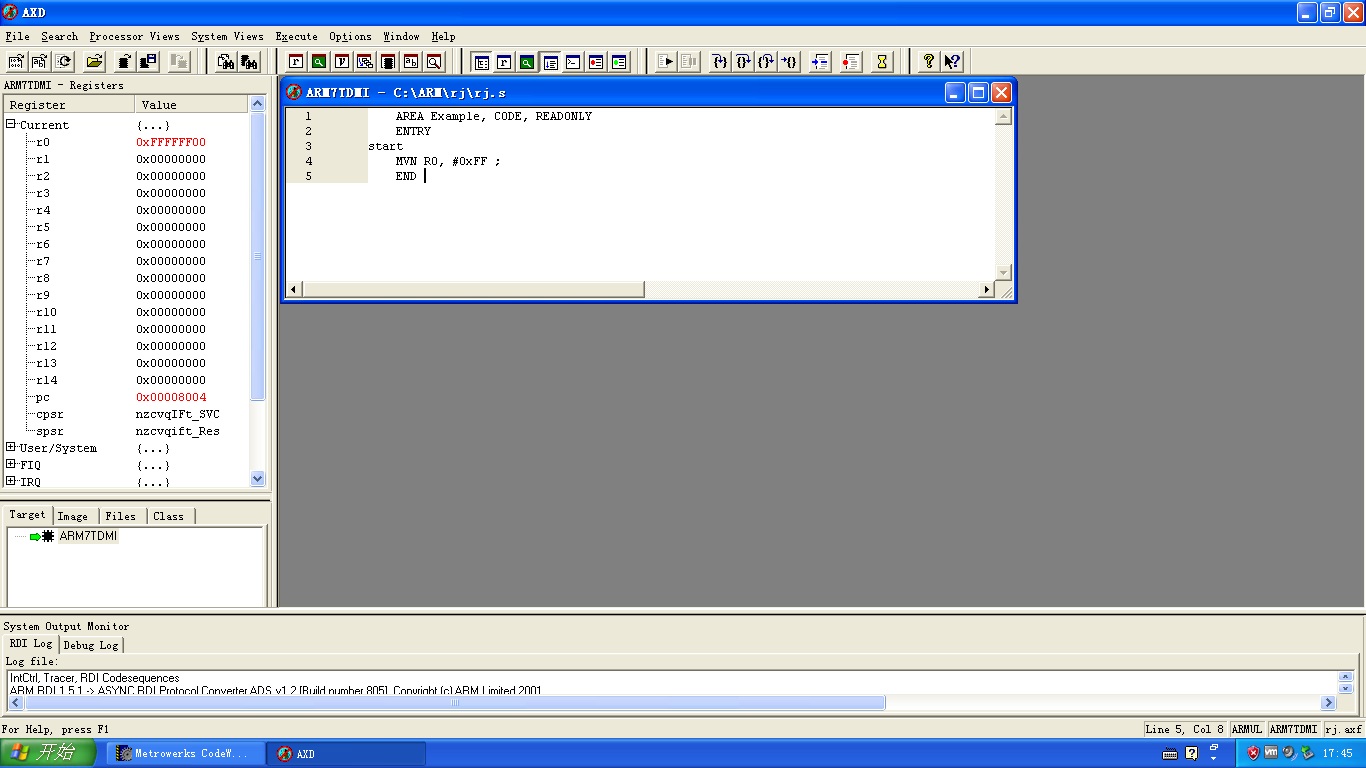1366x768 pixels.
Task: Click the Reload Current Image icon
Action: coord(62,62)
